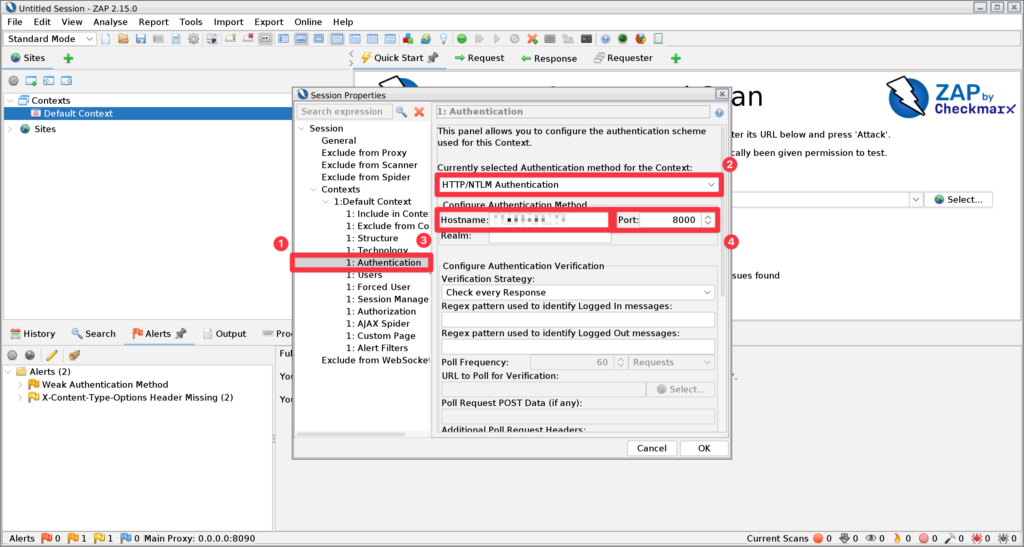Click the dialog's vertical scrollbar
This screenshot has width=1024, height=547.
722,212
